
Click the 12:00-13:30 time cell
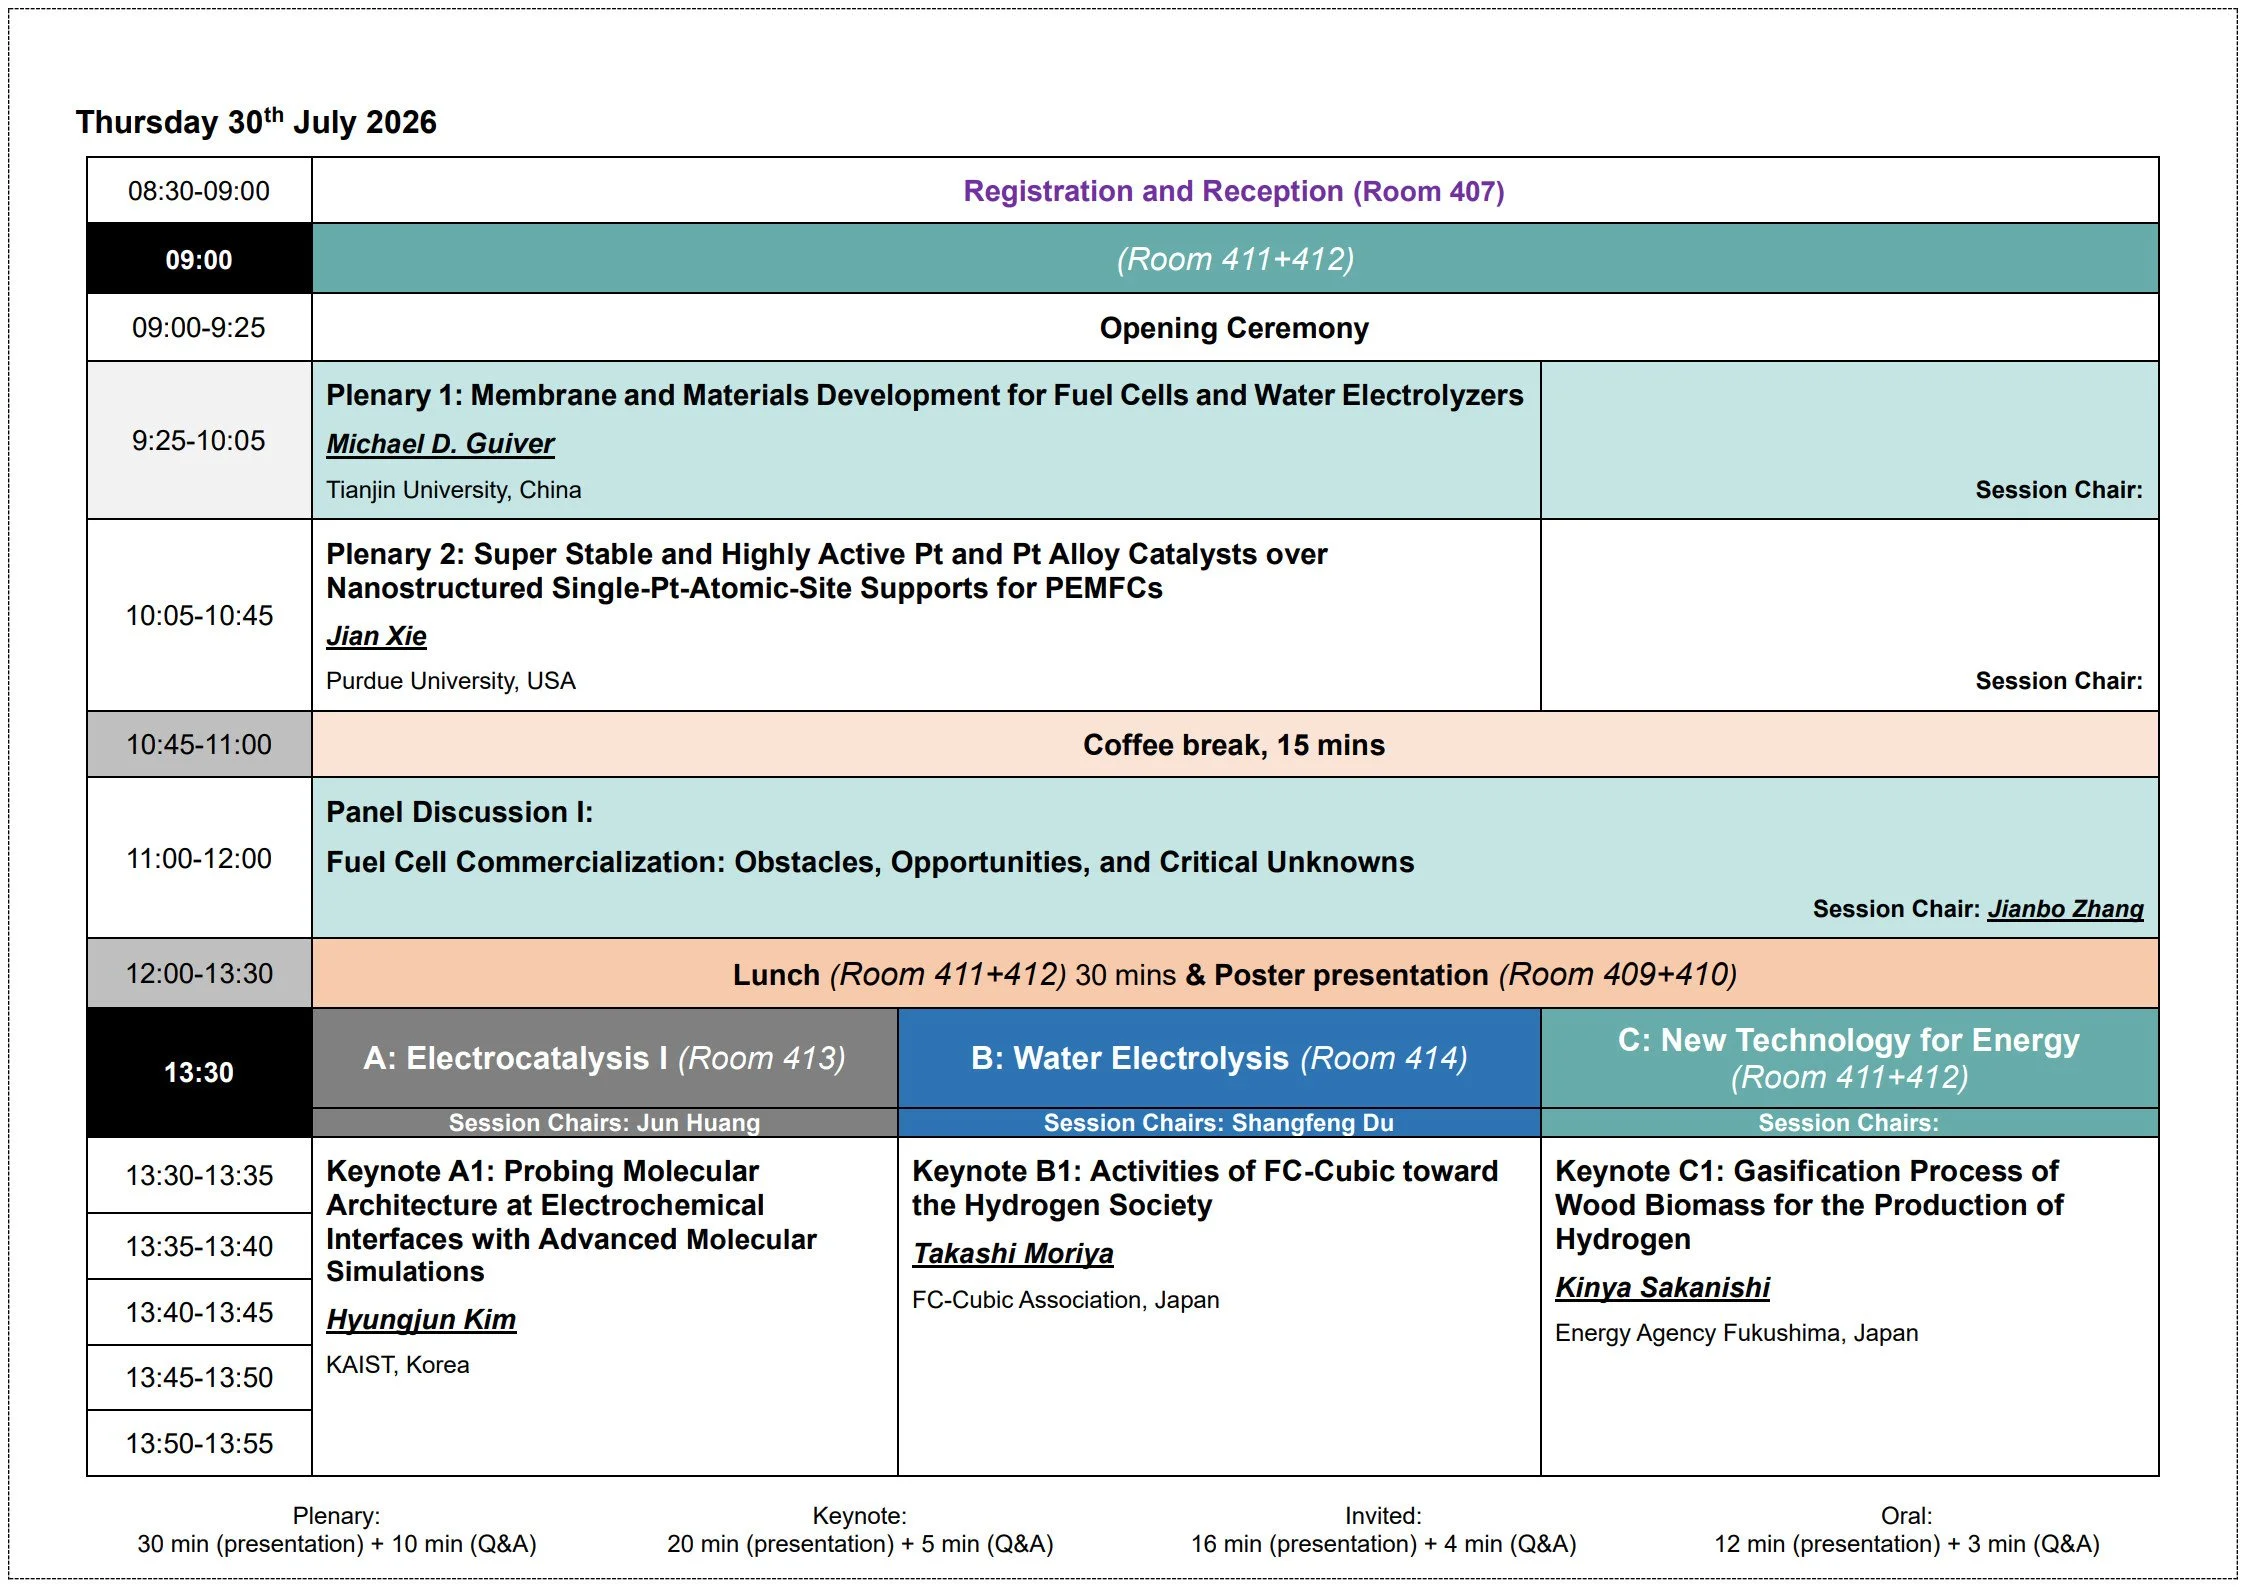coord(199,974)
